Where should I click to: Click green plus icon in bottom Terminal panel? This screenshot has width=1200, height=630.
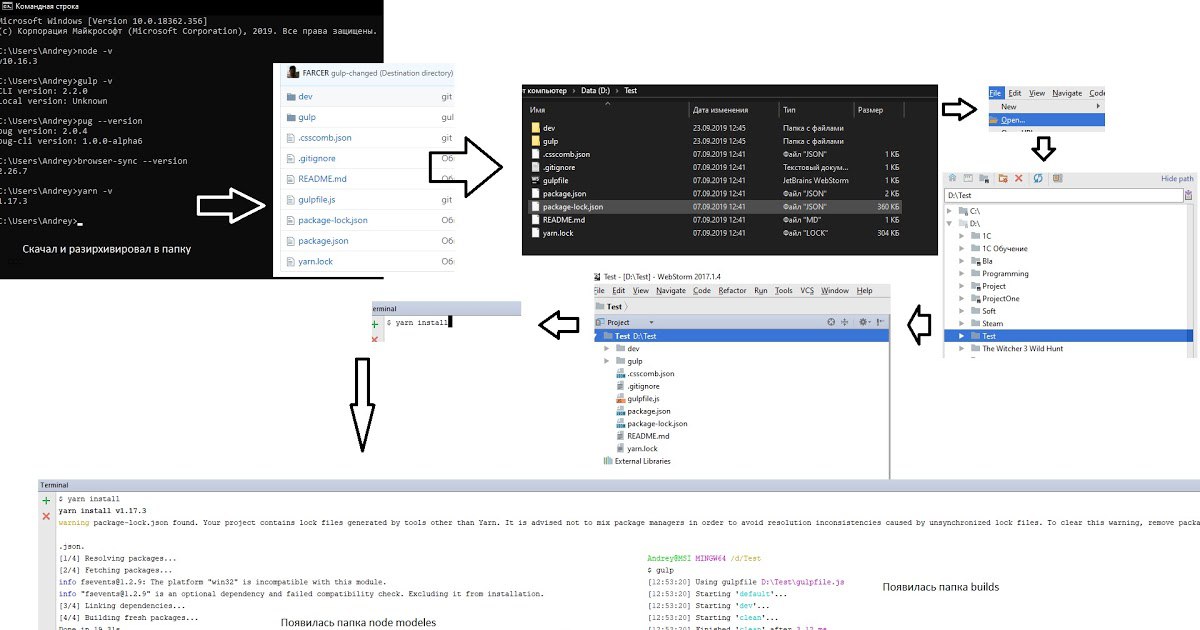46,499
